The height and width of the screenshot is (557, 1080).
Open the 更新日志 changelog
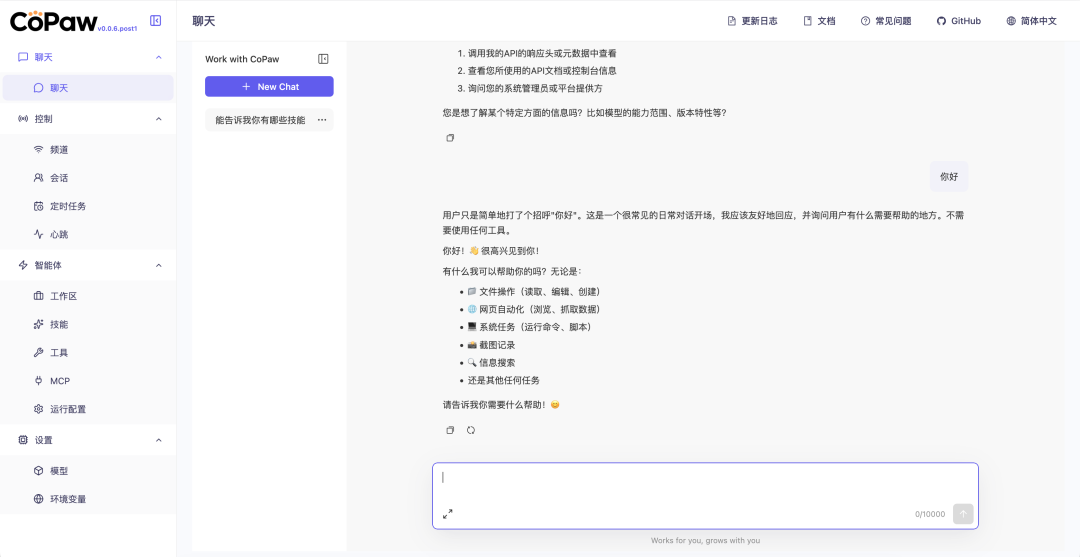[752, 21]
